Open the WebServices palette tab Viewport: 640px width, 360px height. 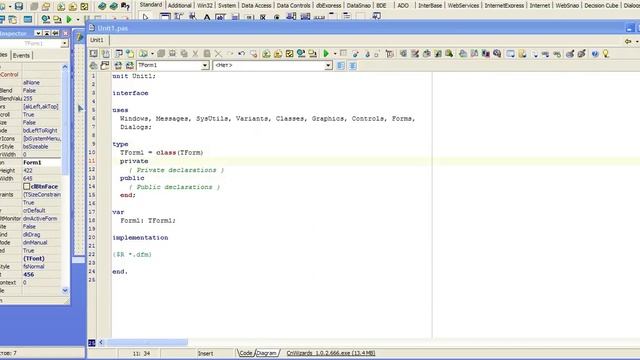(x=463, y=5)
